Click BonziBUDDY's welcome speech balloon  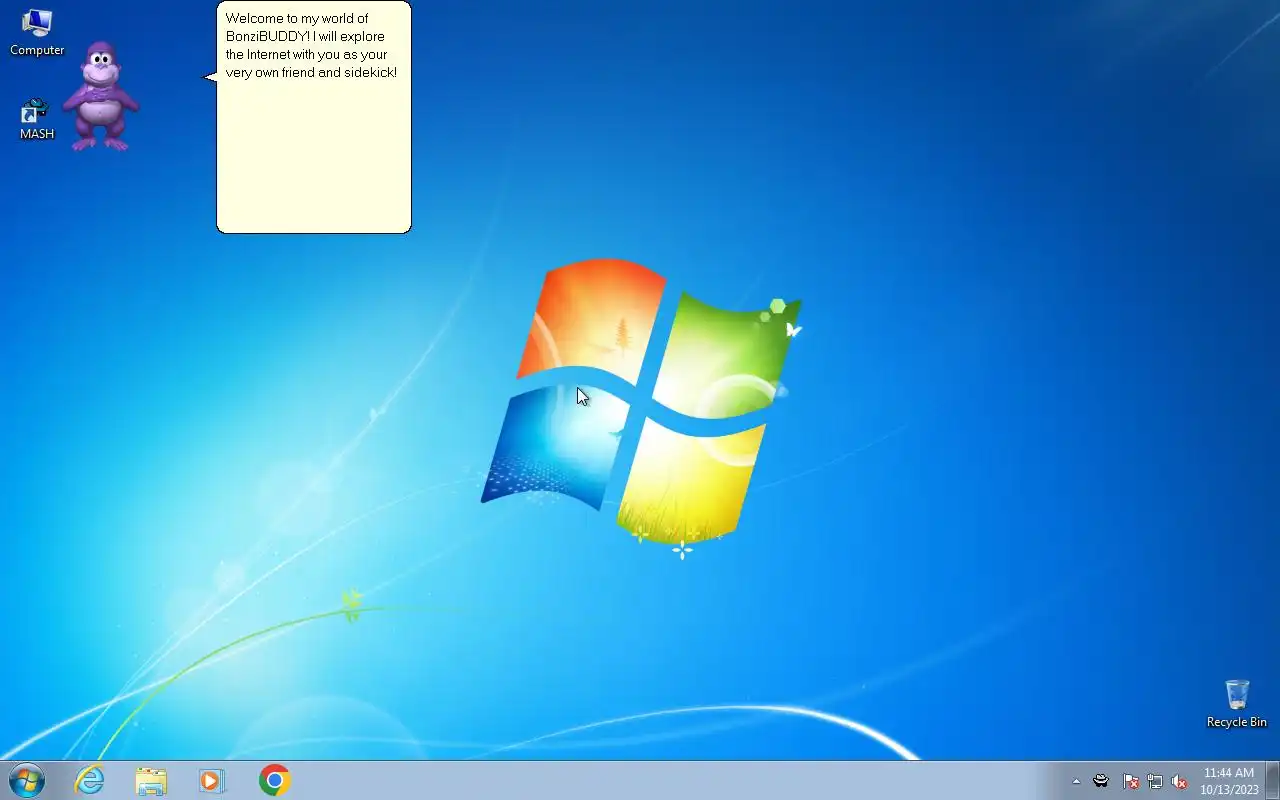tap(313, 117)
